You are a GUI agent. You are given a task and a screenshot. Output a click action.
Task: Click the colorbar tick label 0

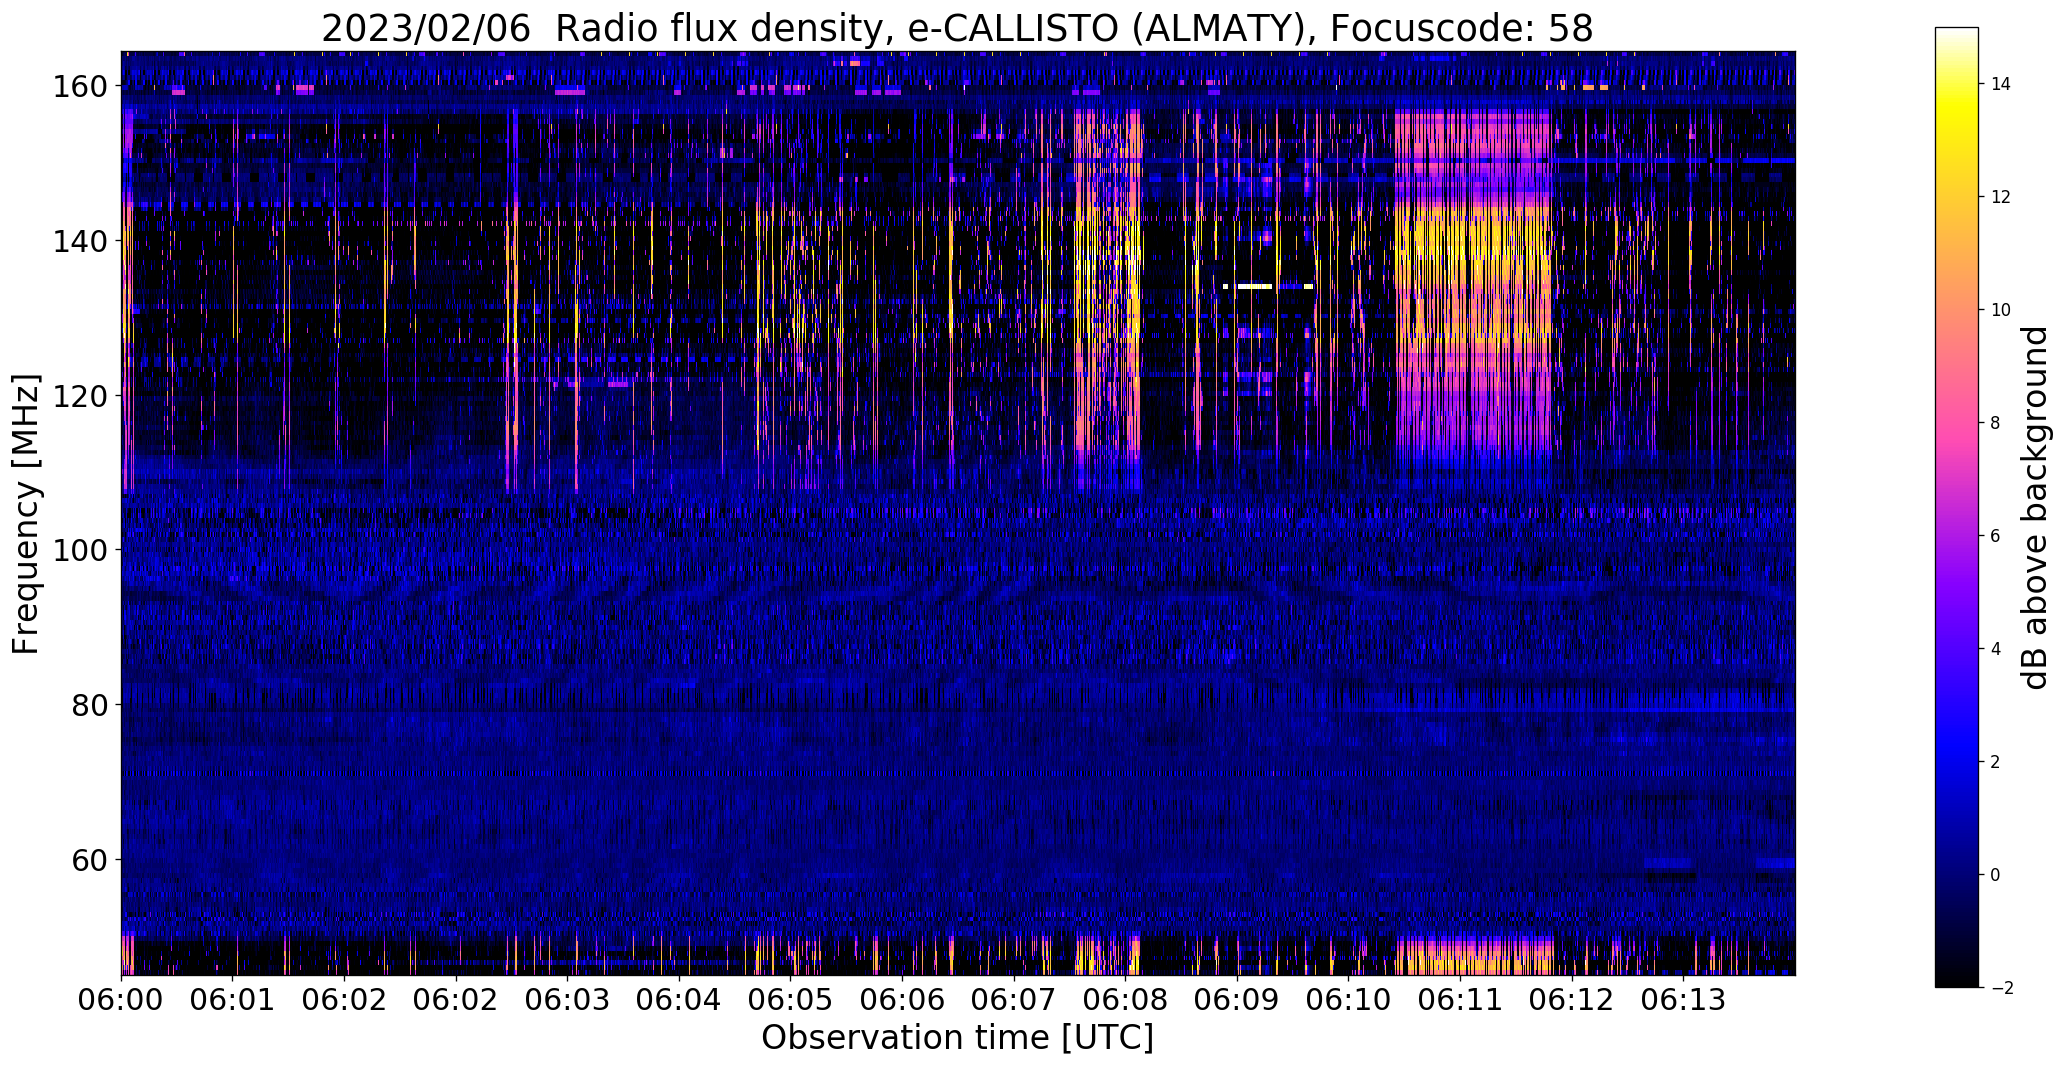[1995, 875]
